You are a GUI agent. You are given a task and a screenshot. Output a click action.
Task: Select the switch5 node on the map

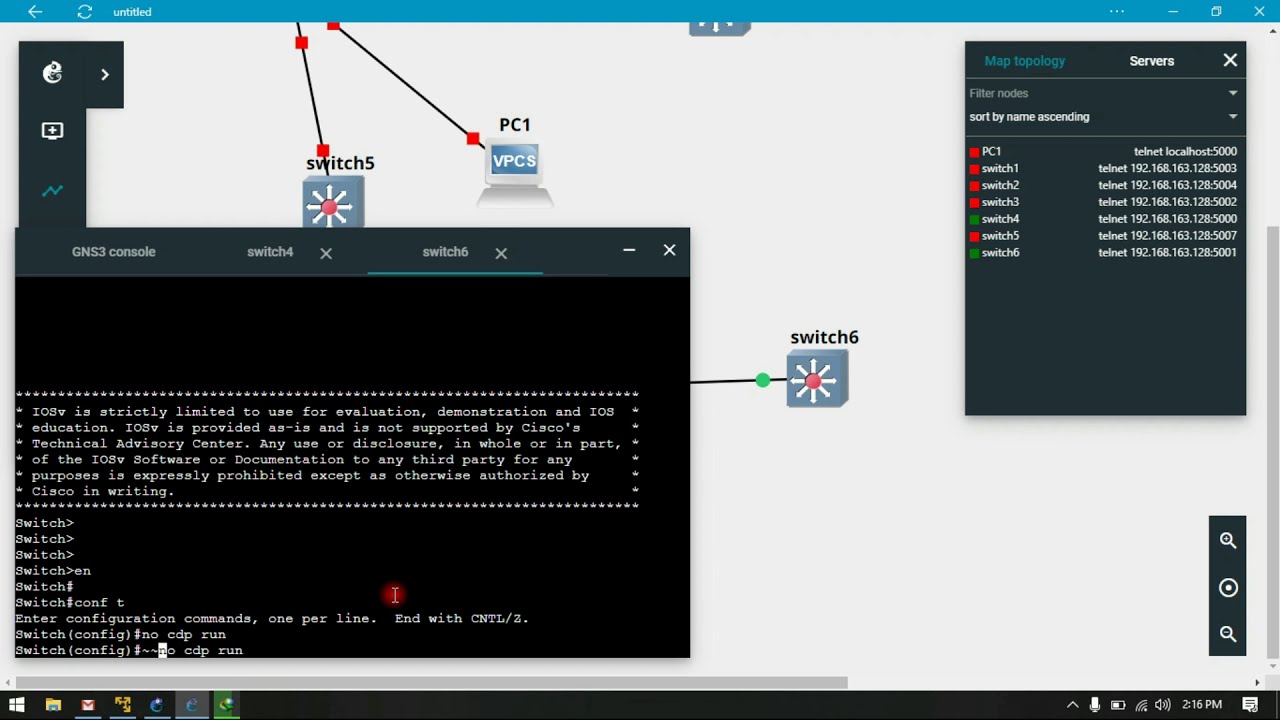(333, 203)
